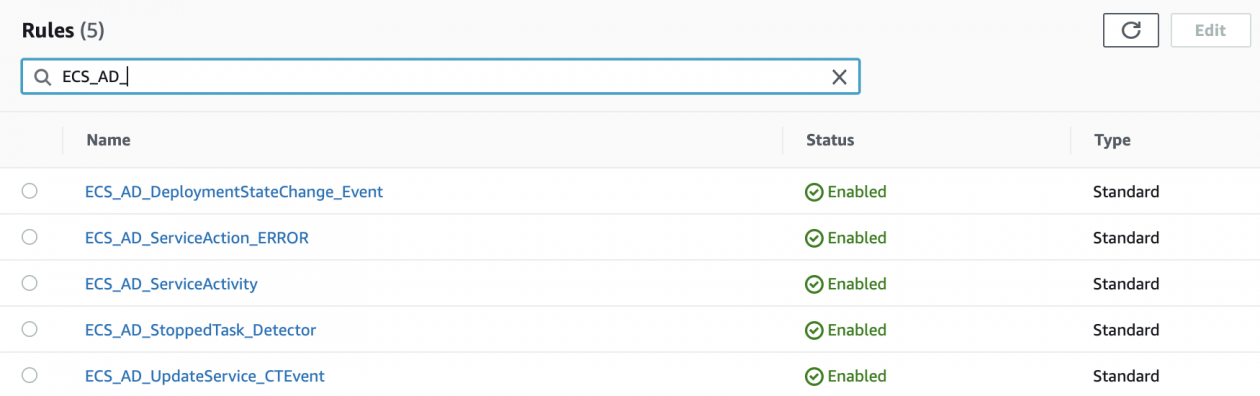The image size is (1260, 396).
Task: Clear the search field with the X icon
Action: [x=839, y=77]
